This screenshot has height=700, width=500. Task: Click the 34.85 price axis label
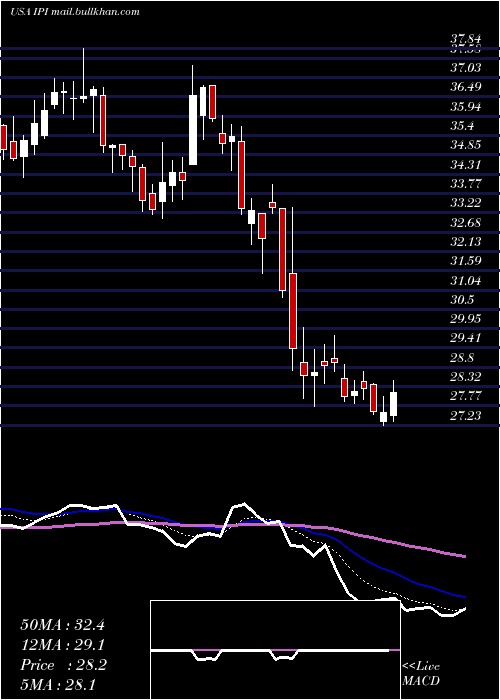(466, 145)
